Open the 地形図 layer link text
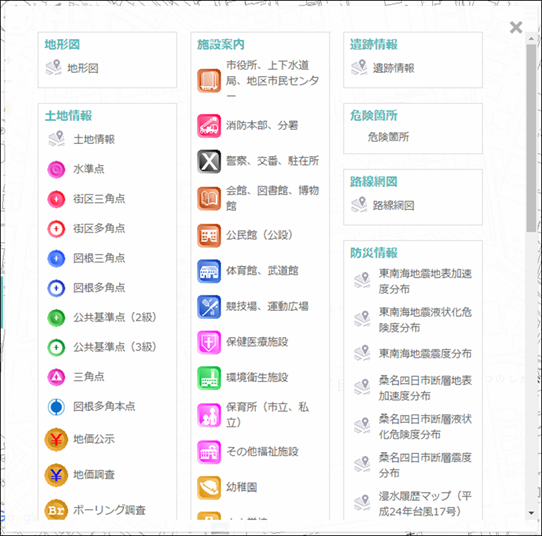This screenshot has height=536, width=542. pyautogui.click(x=83, y=68)
